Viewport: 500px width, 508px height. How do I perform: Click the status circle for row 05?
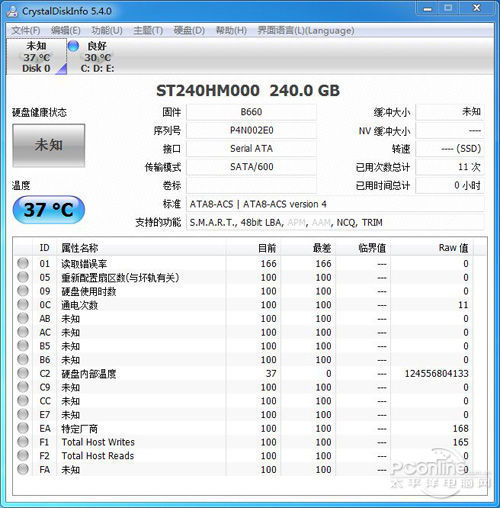(23, 277)
